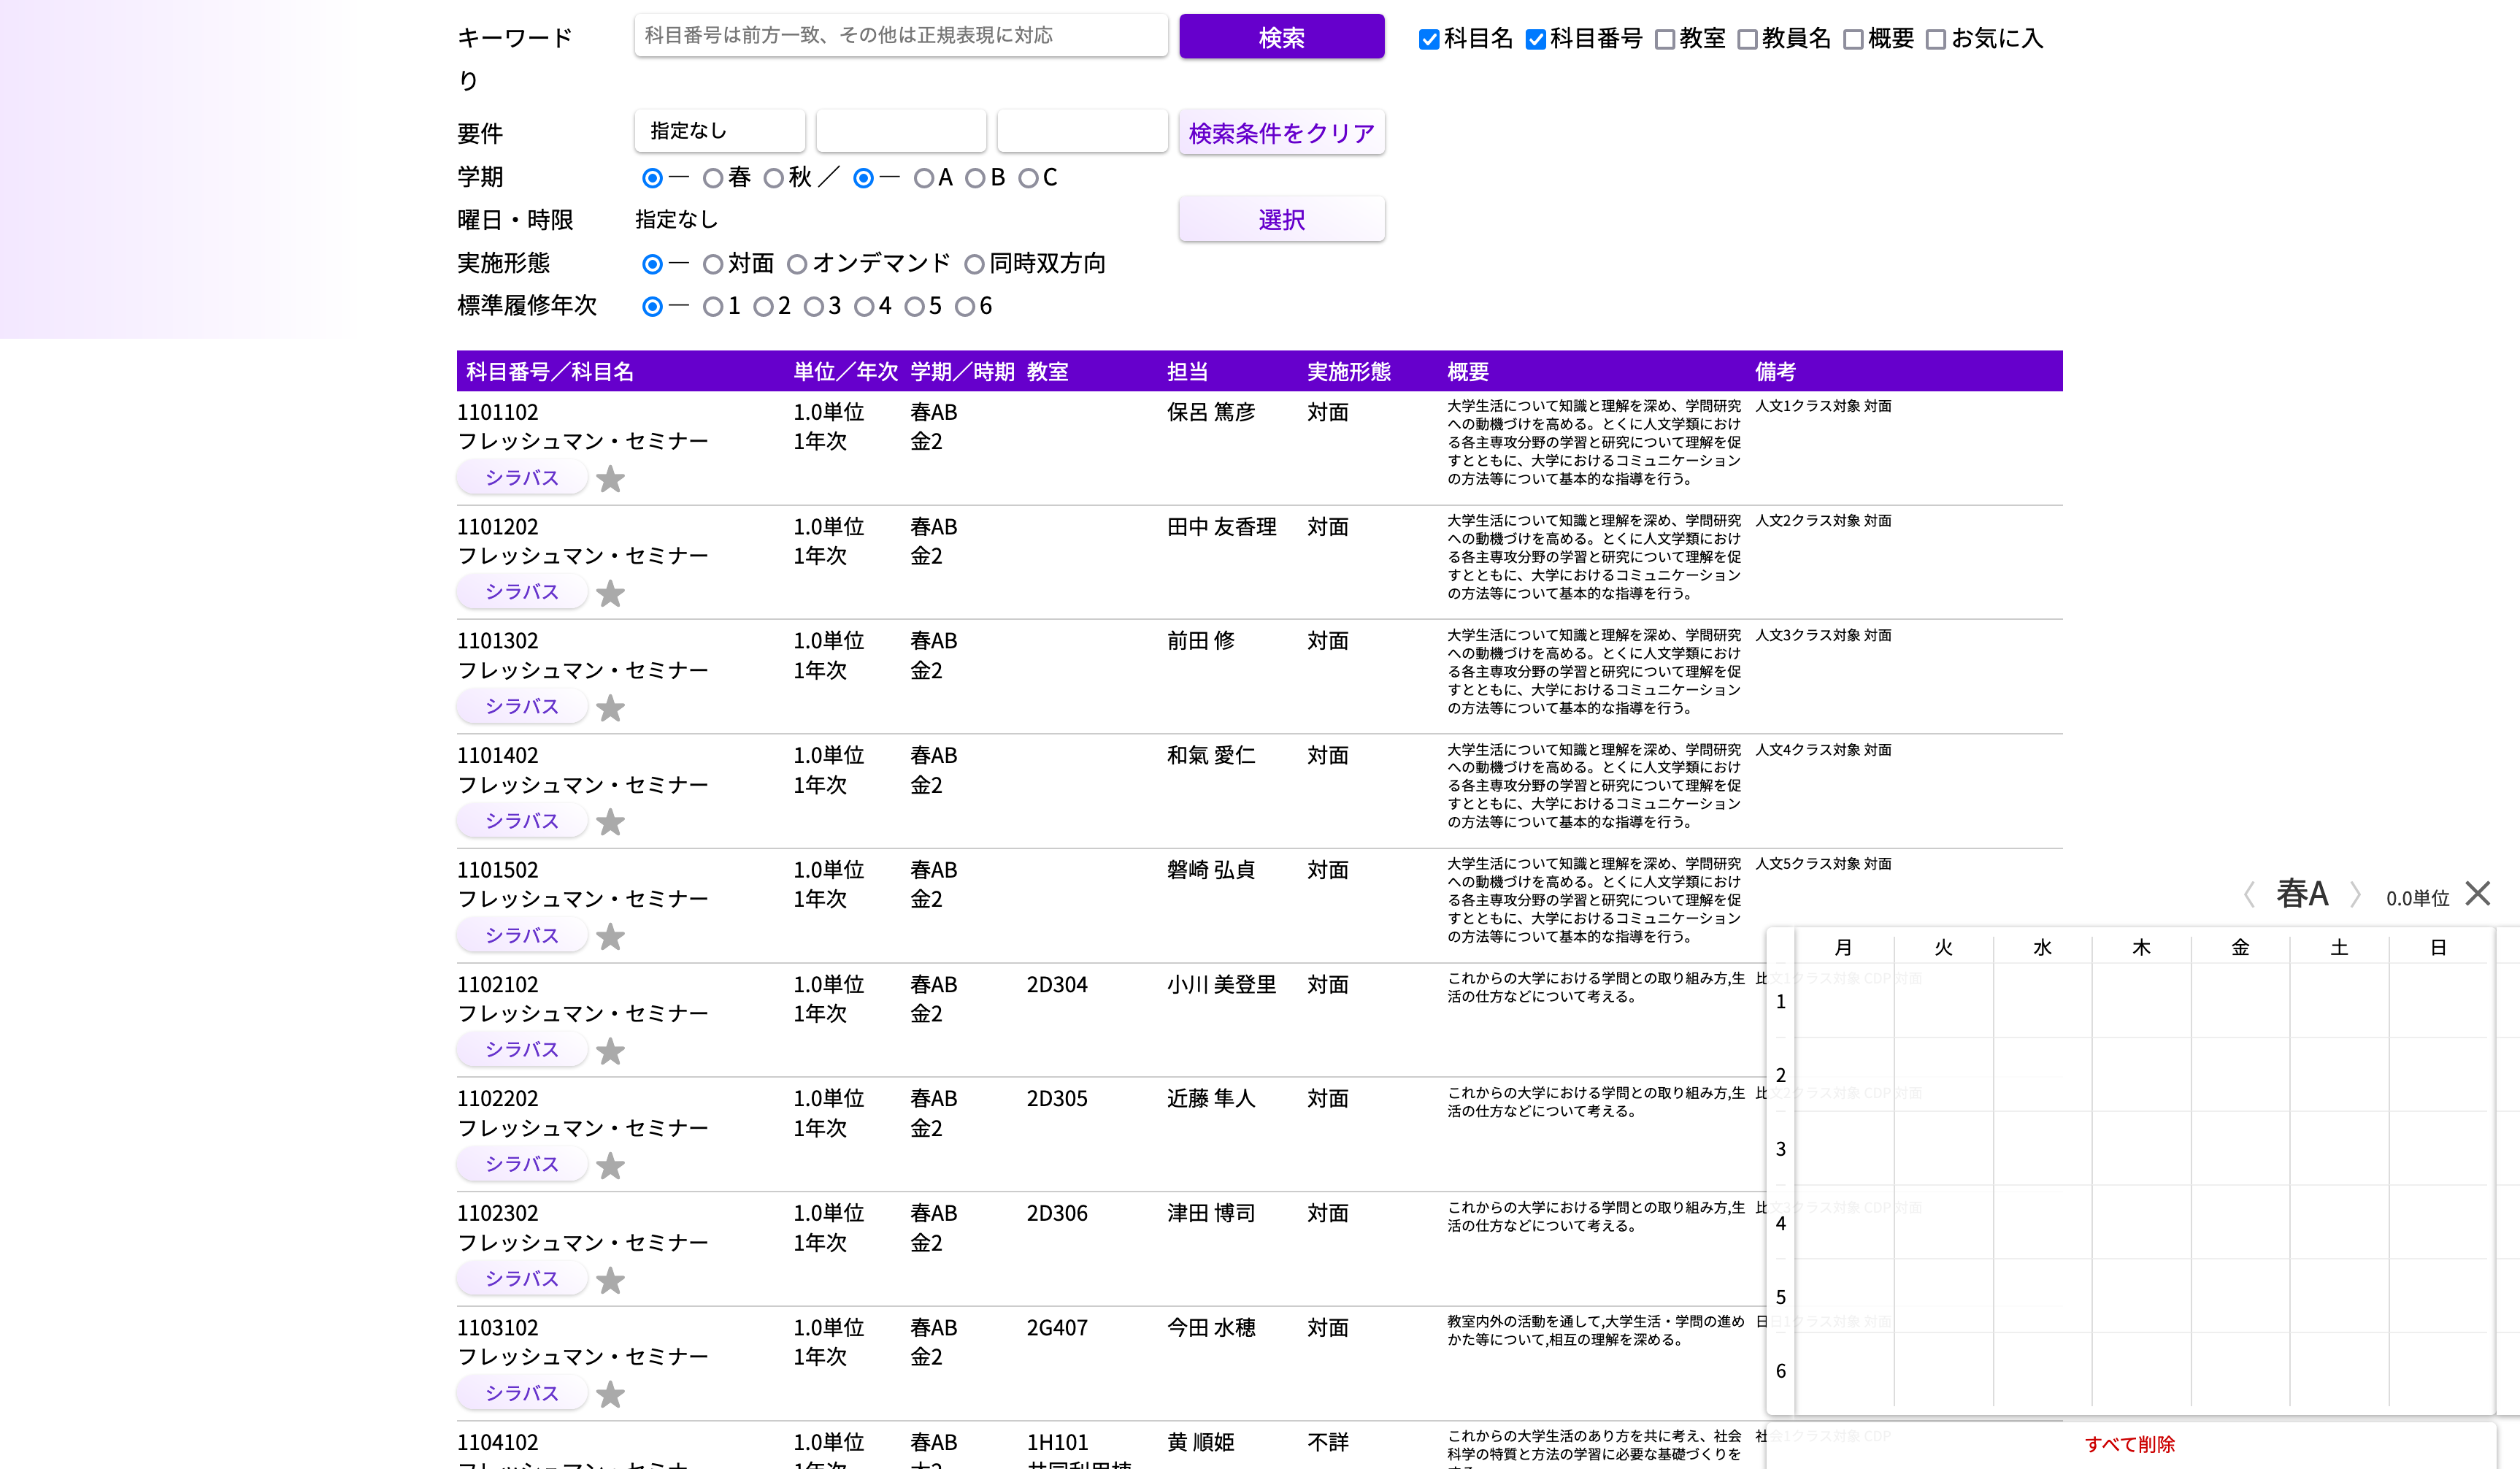Favorite course 1101502 with star icon
Image resolution: width=2520 pixels, height=1469 pixels.
(610, 937)
